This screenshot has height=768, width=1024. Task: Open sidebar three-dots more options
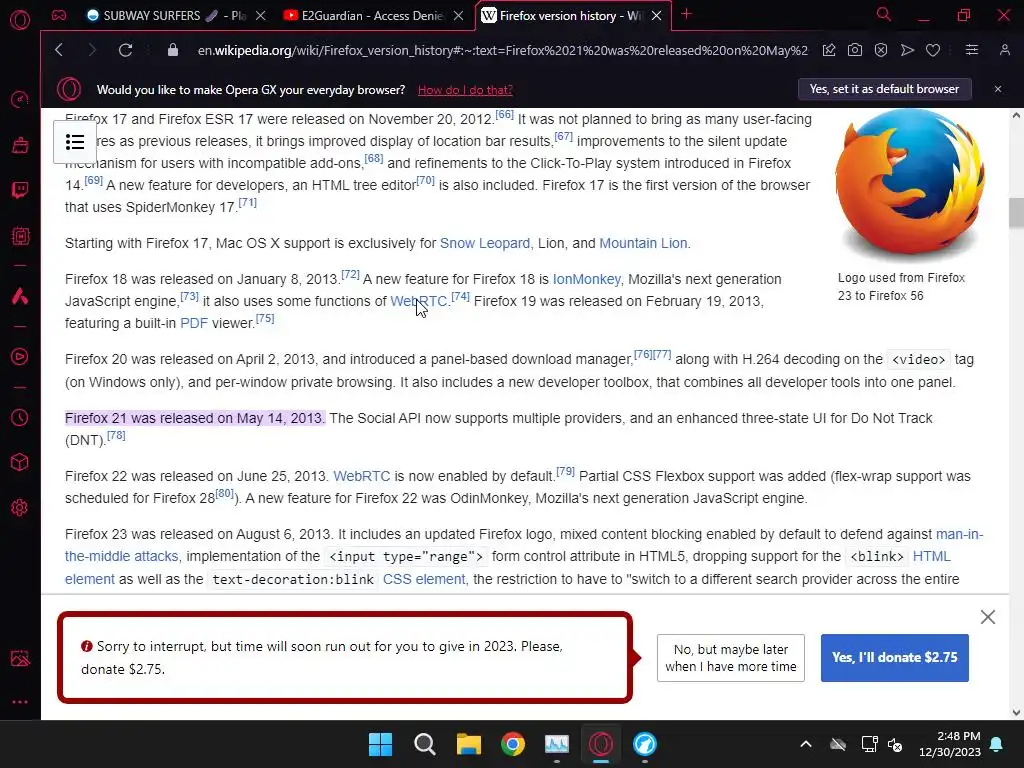[x=20, y=702]
